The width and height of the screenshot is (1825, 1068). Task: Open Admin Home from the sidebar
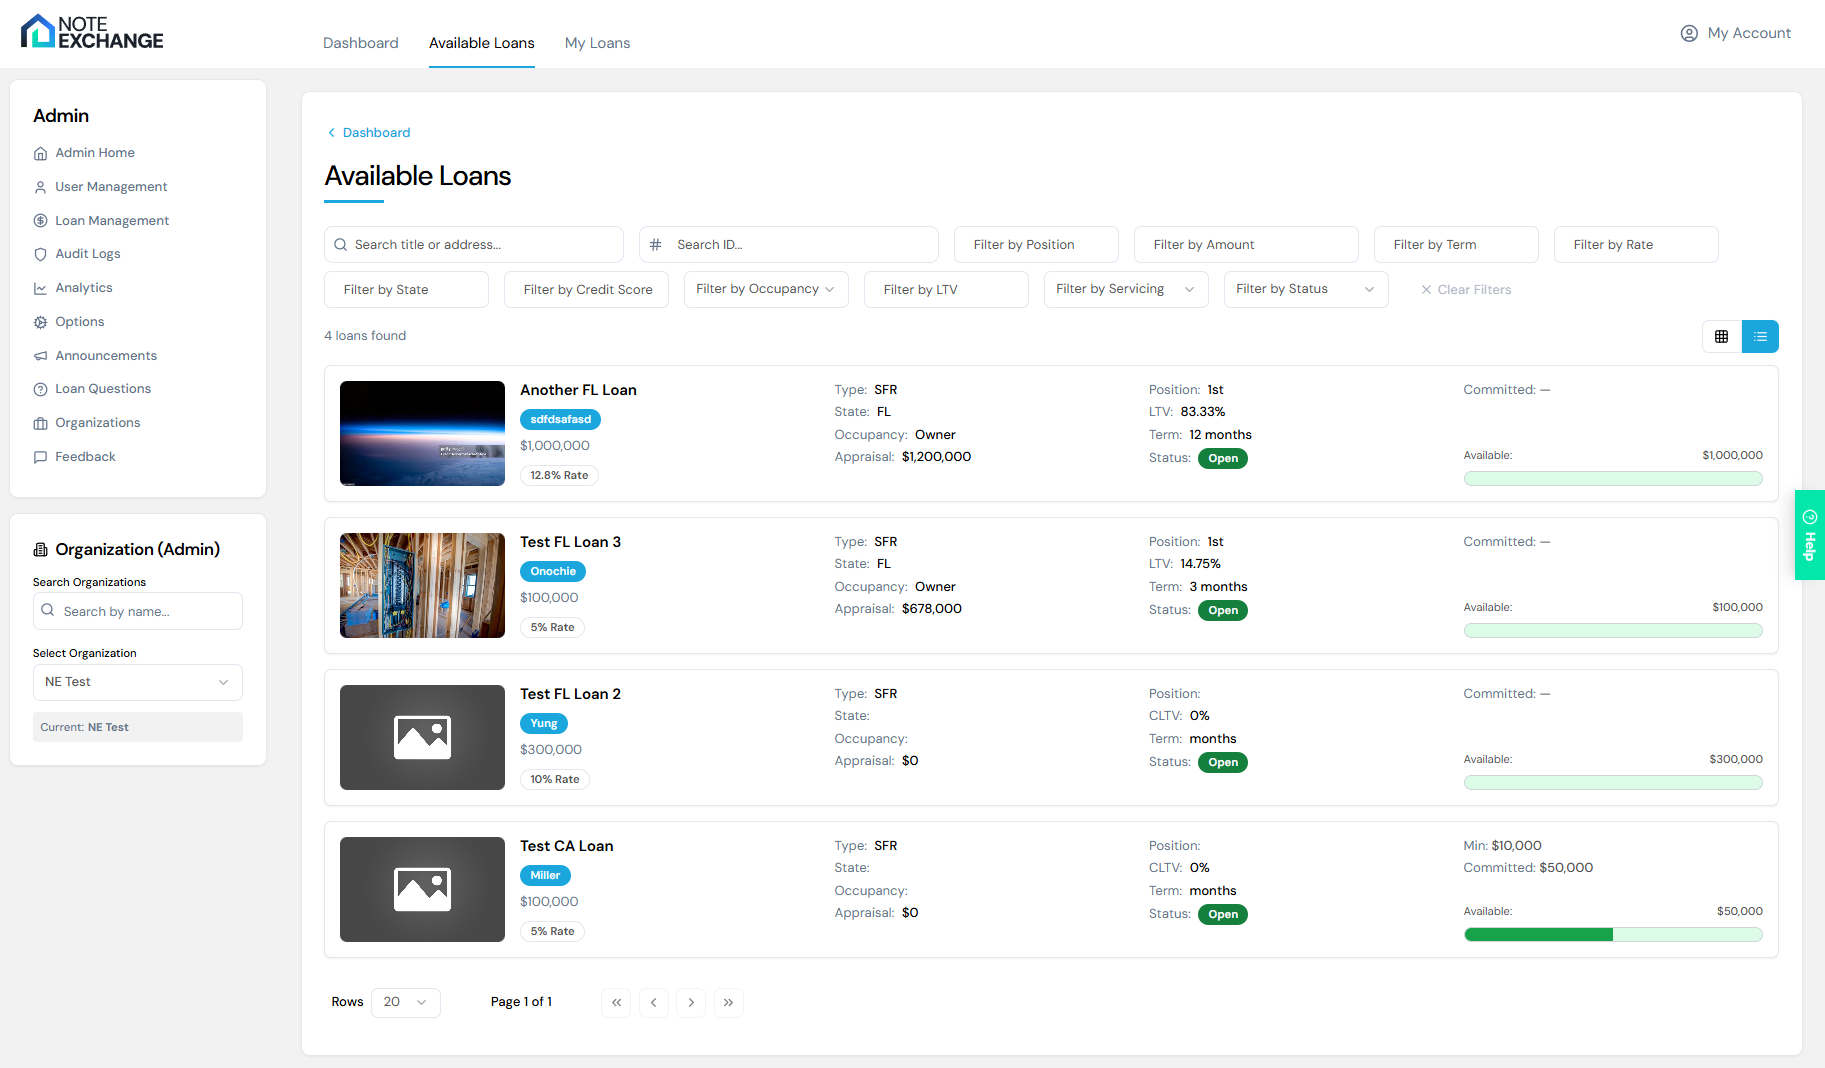tap(94, 152)
